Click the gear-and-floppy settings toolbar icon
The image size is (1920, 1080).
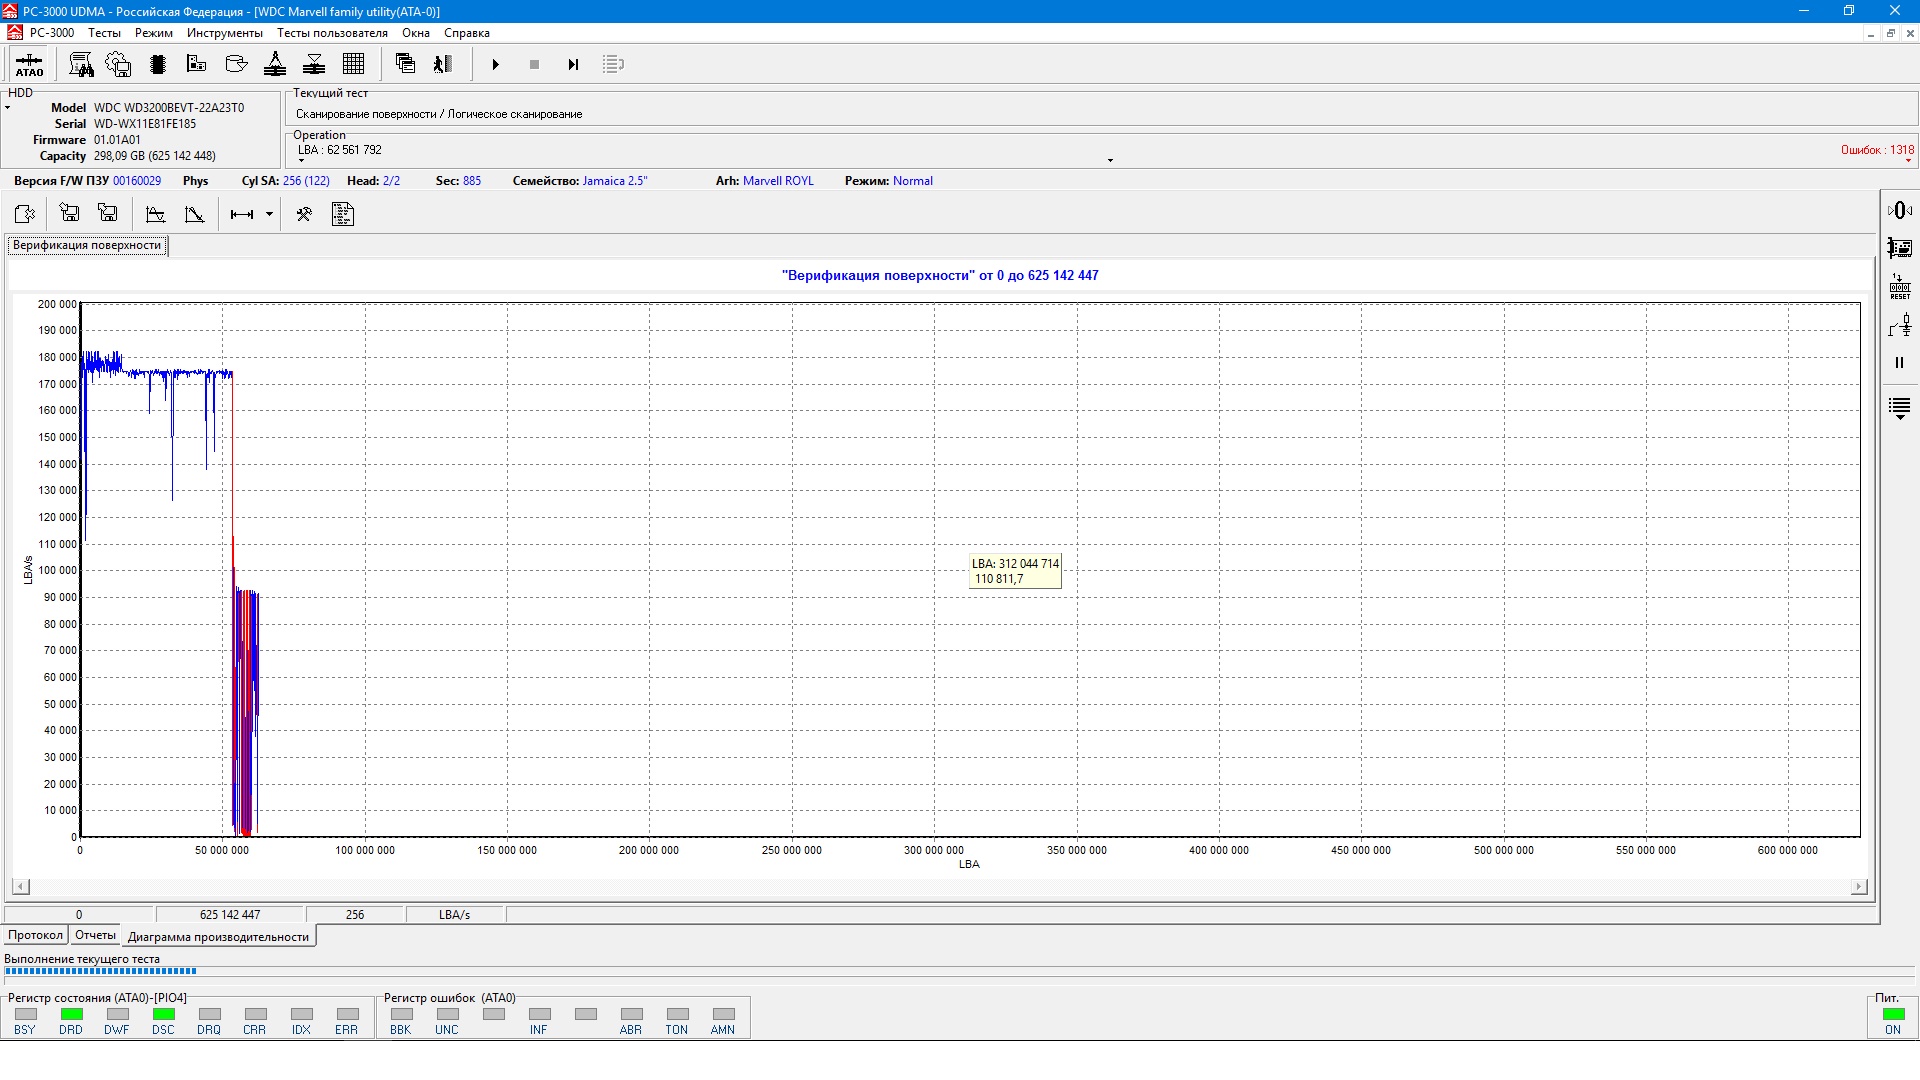pos(118,65)
